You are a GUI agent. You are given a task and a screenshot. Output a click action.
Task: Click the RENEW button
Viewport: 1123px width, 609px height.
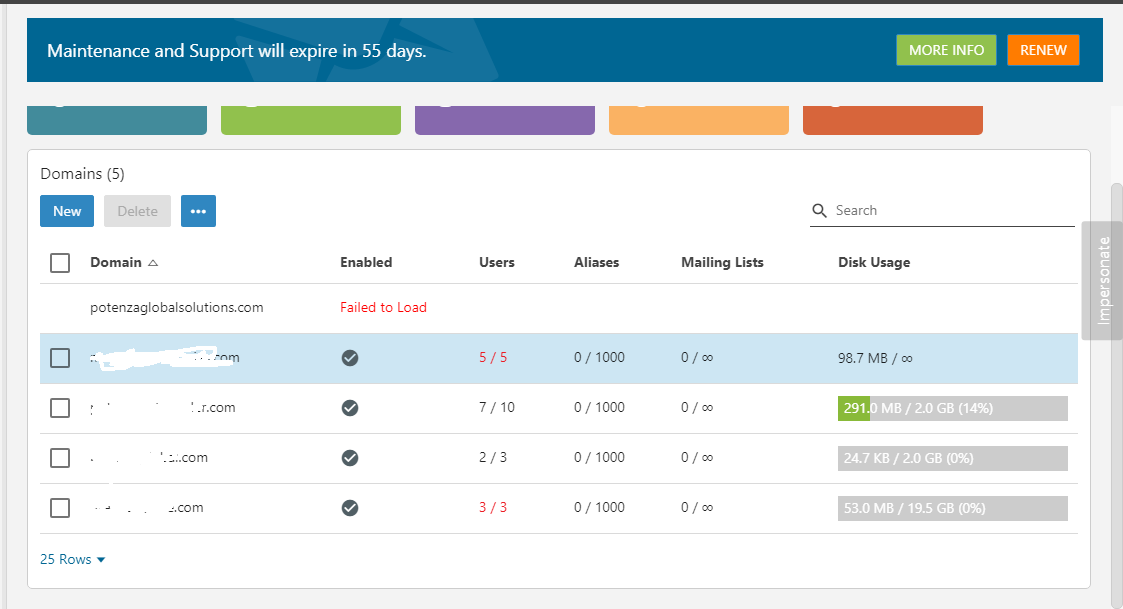click(1043, 50)
